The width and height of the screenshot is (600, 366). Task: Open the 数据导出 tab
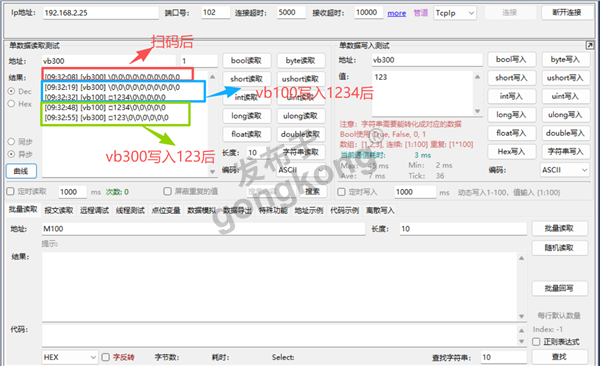click(238, 210)
